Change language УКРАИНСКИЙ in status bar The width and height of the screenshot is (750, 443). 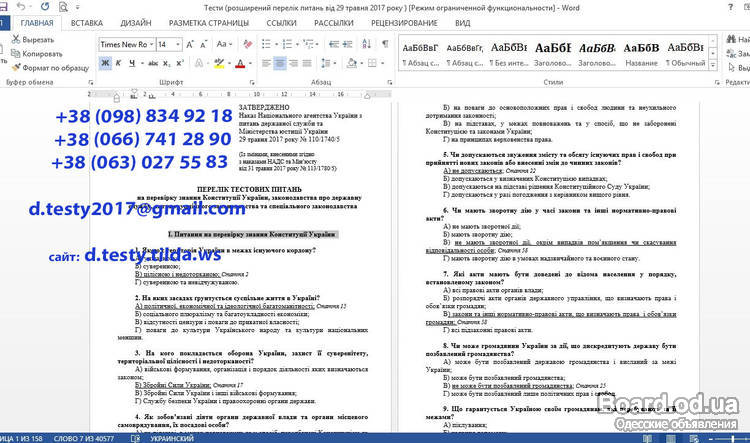point(172,438)
